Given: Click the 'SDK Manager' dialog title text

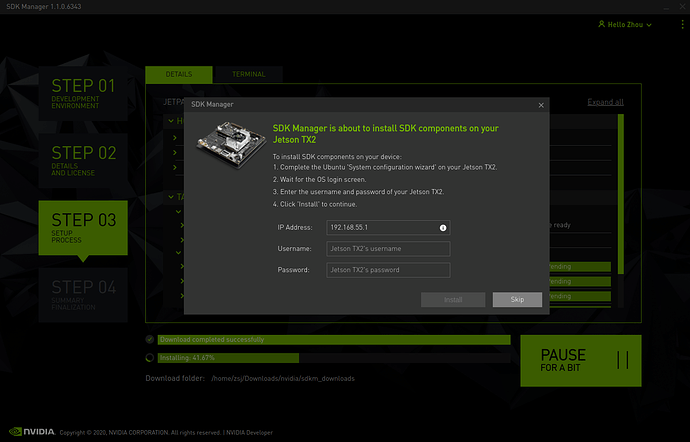Looking at the screenshot, I should (212, 104).
